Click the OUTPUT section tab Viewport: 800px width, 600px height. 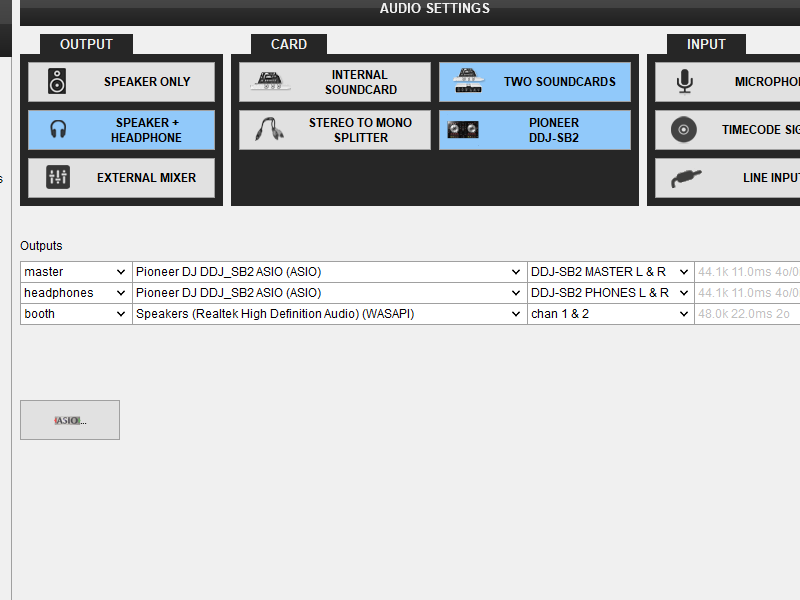(x=86, y=44)
